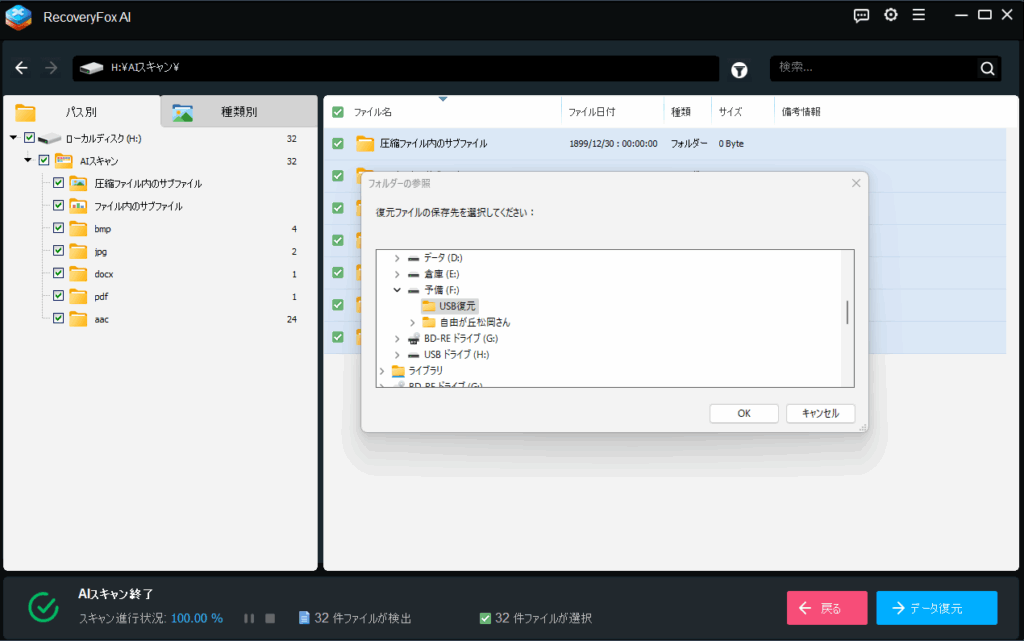The height and width of the screenshot is (641, 1024).
Task: Switch to the 種類別 tab
Action: point(238,112)
